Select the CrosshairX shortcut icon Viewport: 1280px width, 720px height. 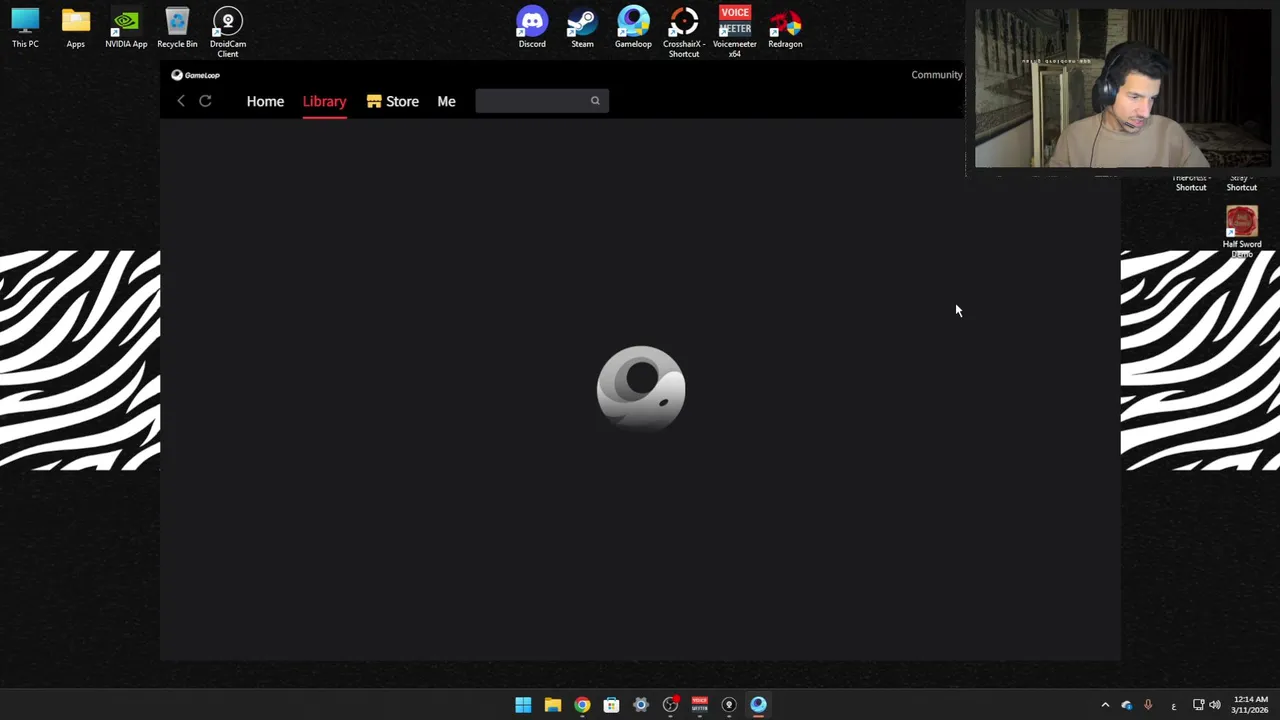[684, 32]
